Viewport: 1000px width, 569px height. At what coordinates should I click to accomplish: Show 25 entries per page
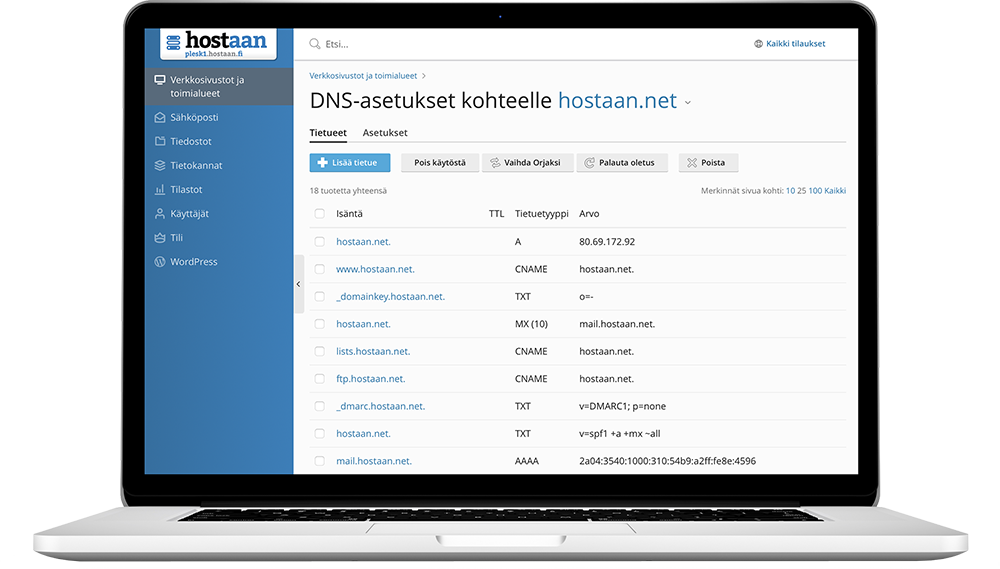coord(802,191)
